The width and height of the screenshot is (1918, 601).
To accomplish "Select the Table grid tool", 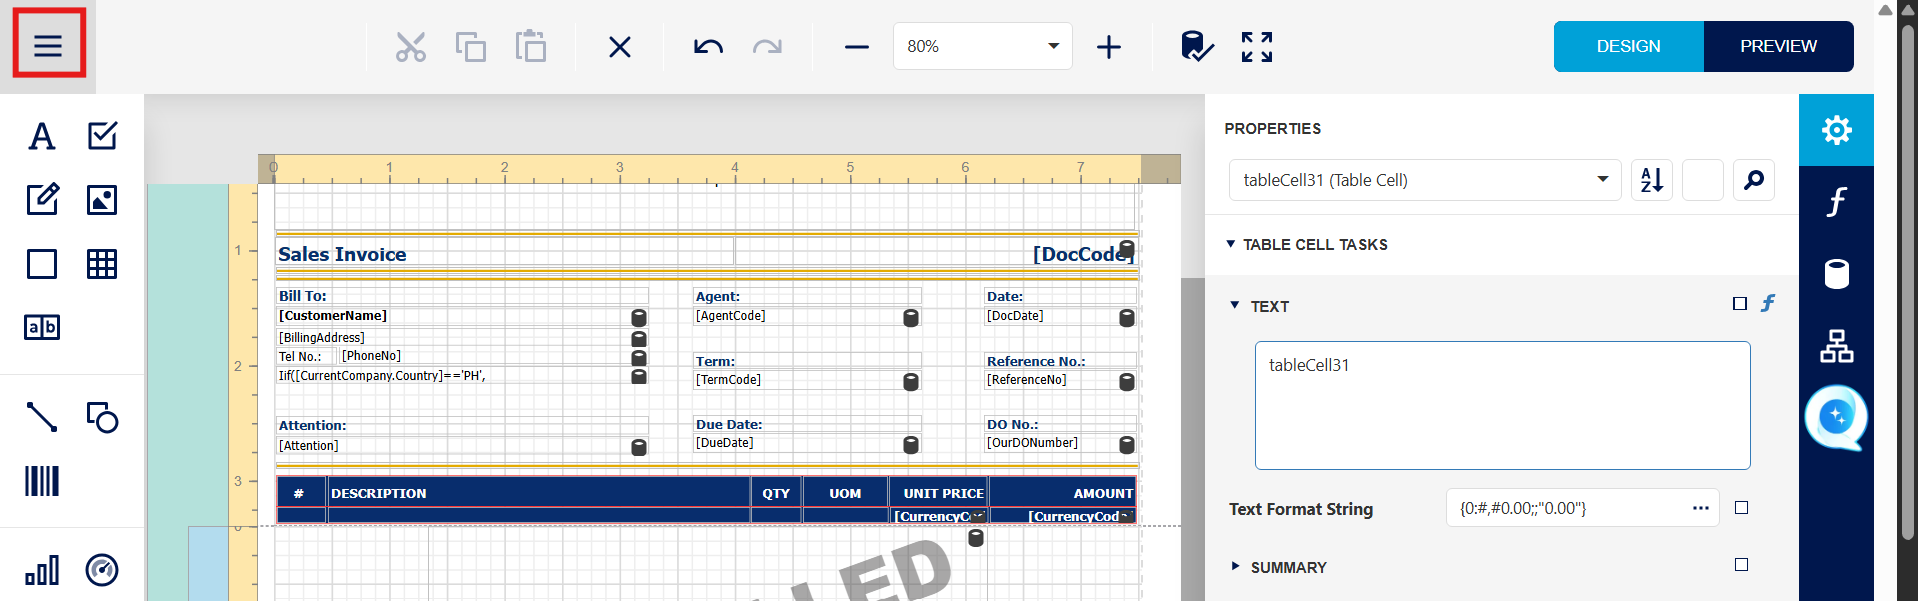I will click(x=102, y=264).
